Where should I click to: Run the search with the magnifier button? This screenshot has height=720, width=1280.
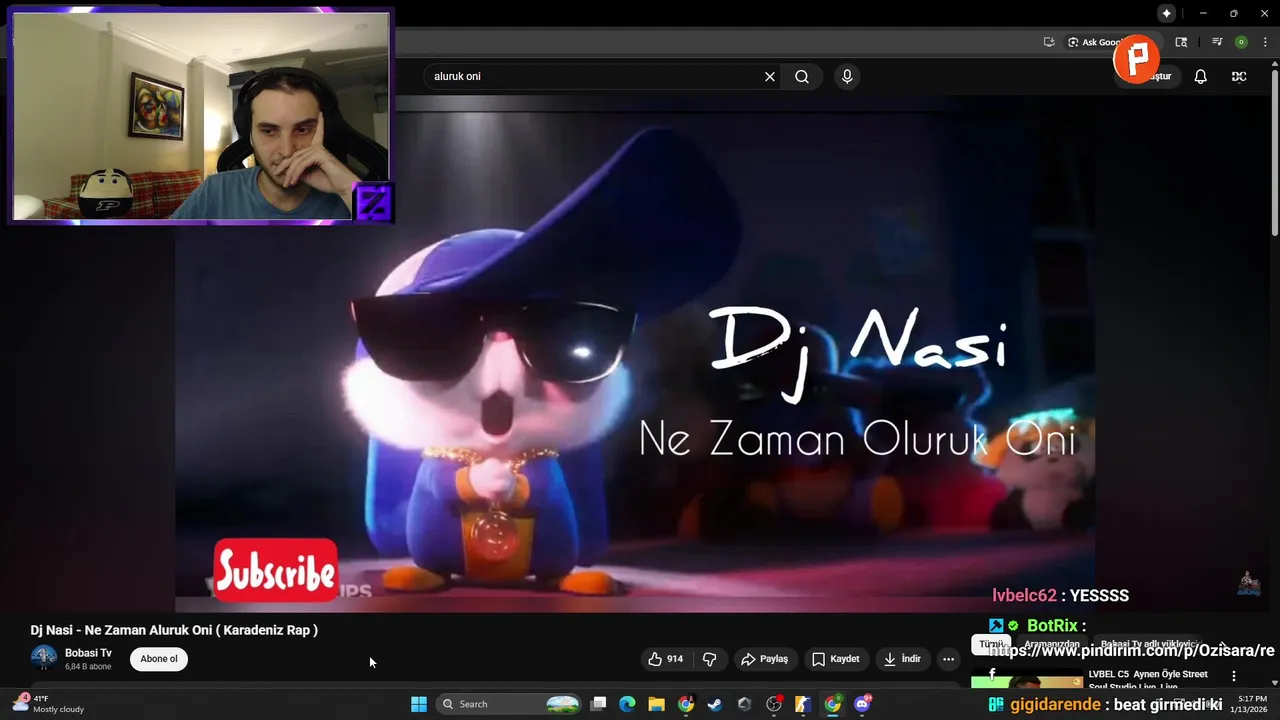point(802,76)
